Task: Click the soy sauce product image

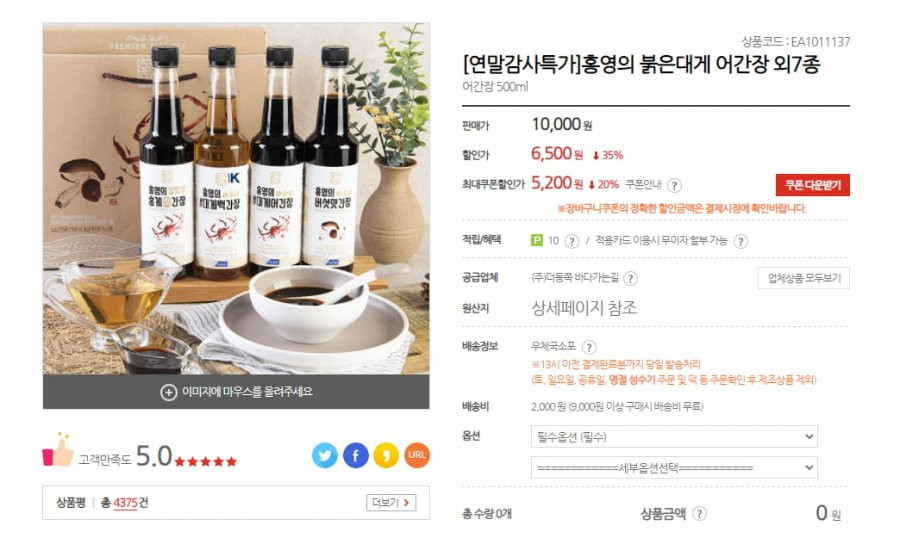Action: tap(236, 199)
